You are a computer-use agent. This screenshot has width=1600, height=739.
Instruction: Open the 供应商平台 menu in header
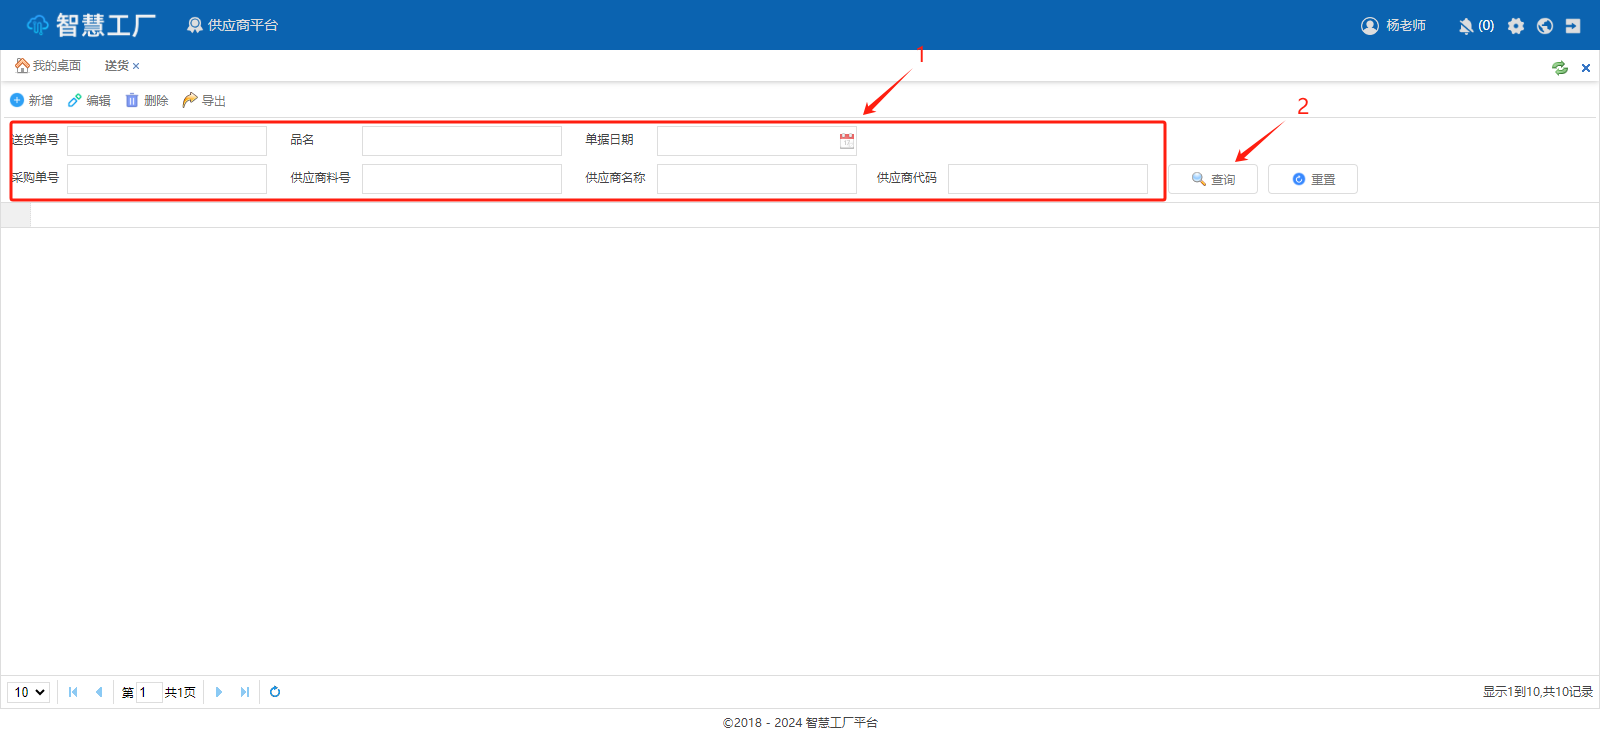tap(233, 25)
